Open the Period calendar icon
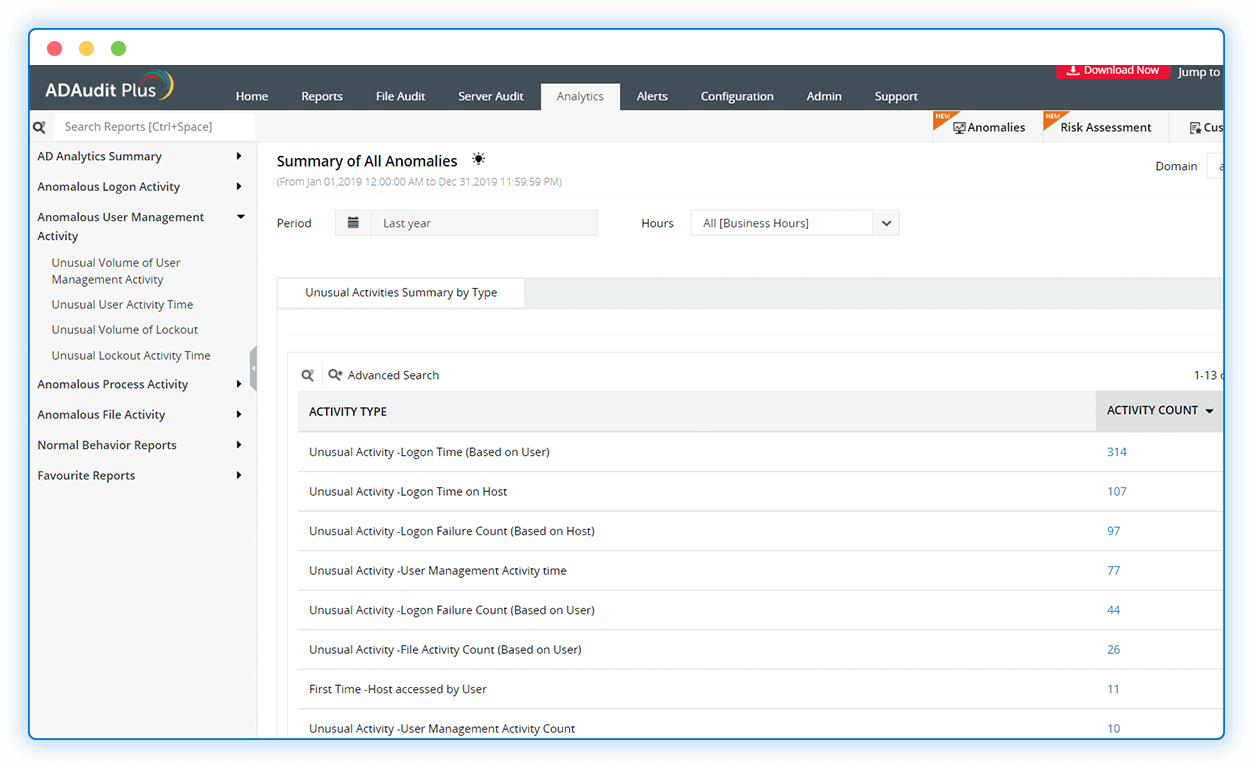This screenshot has width=1254, height=766. click(353, 223)
